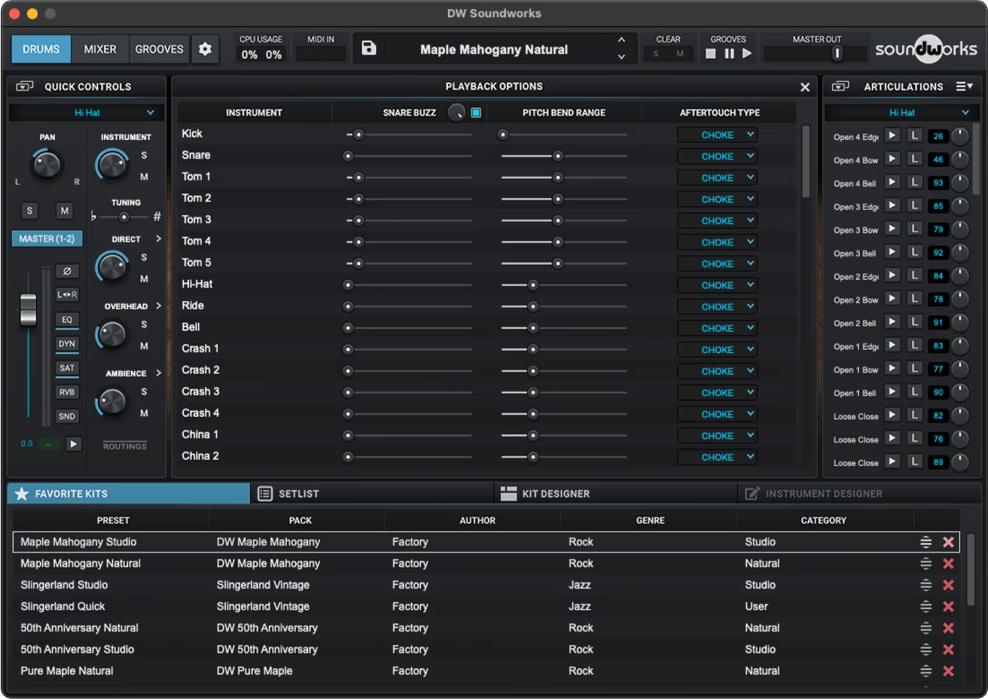This screenshot has width=988, height=699.
Task: Click the save preset floppy disk icon
Action: pyautogui.click(x=369, y=49)
